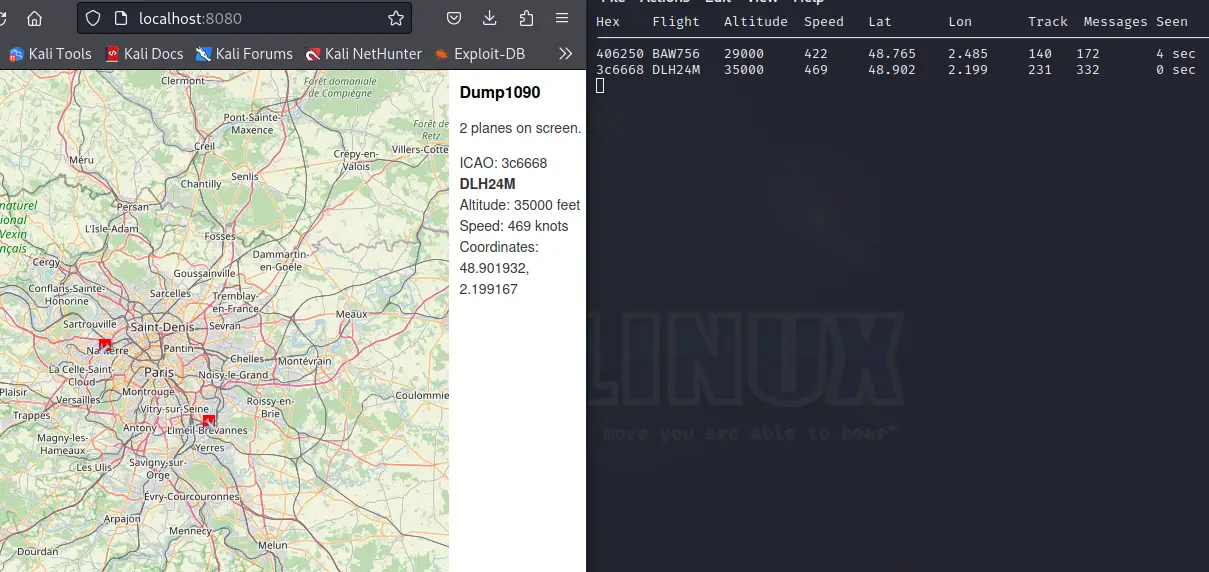Open Firefox hamburger application menu

tap(562, 18)
